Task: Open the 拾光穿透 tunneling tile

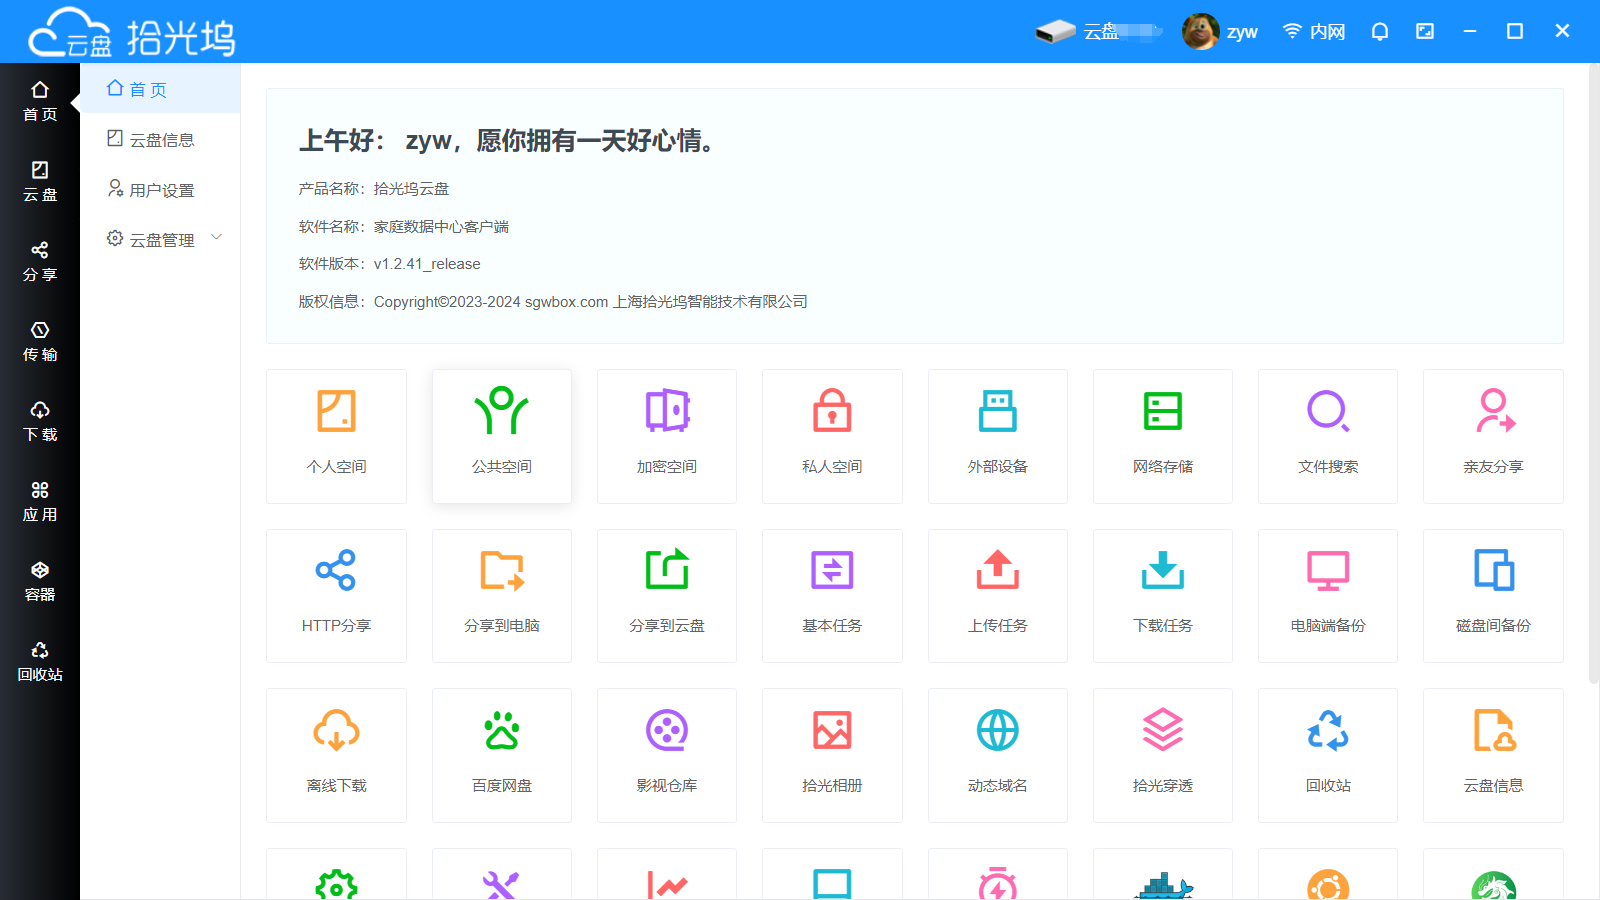Action: [1163, 755]
